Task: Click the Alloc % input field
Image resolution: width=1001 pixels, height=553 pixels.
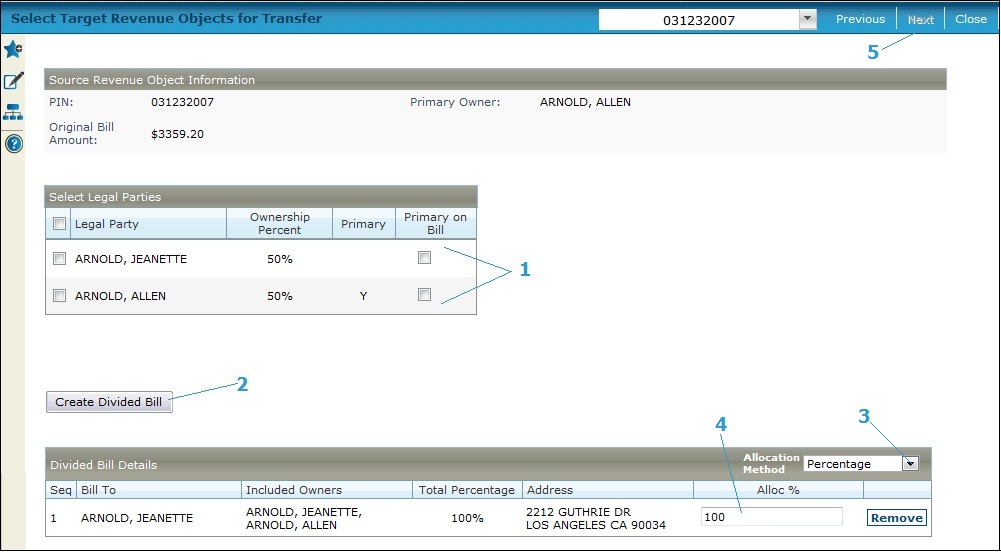Action: coord(771,517)
